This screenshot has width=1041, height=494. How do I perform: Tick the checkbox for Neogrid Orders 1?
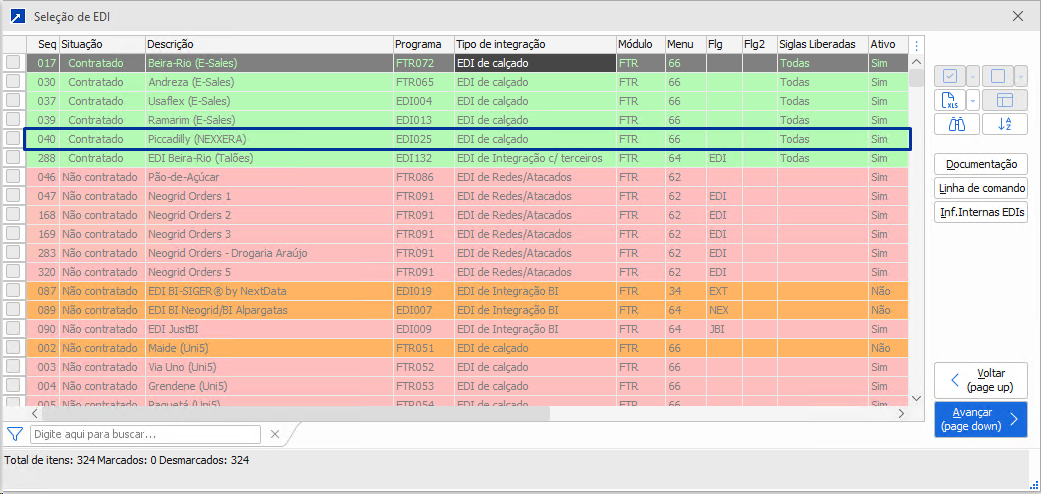click(x=13, y=196)
